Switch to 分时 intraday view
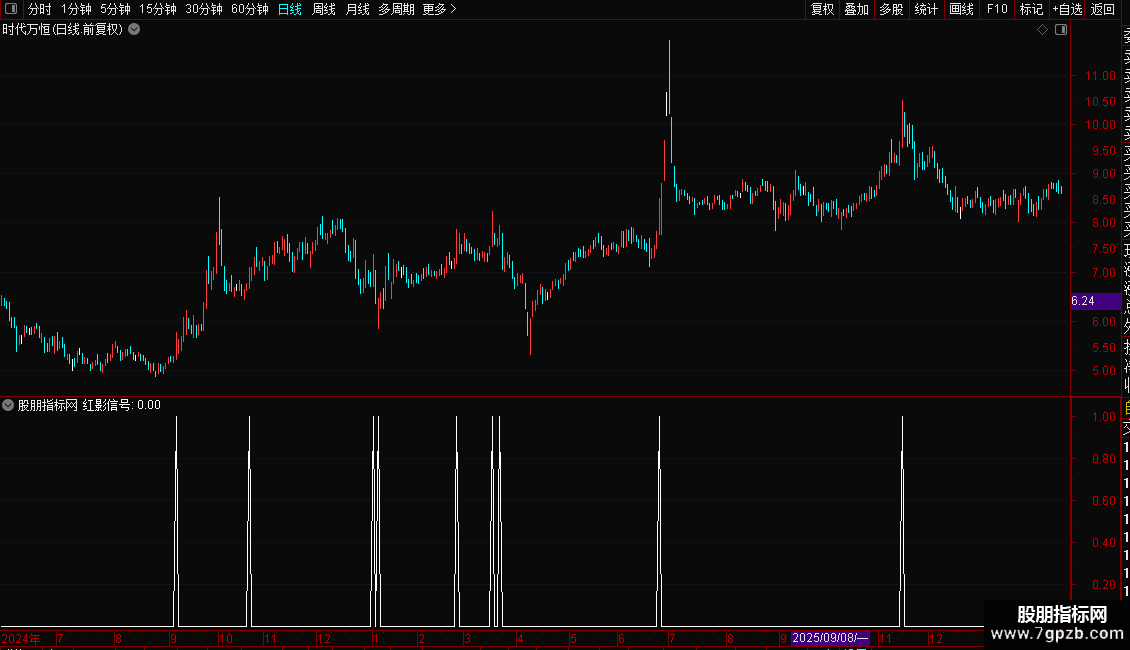The height and width of the screenshot is (650, 1130). pos(40,9)
